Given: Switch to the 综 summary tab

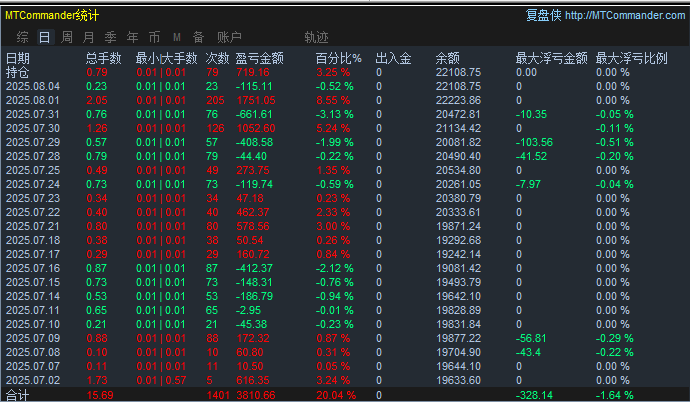Looking at the screenshot, I should pyautogui.click(x=22, y=37).
